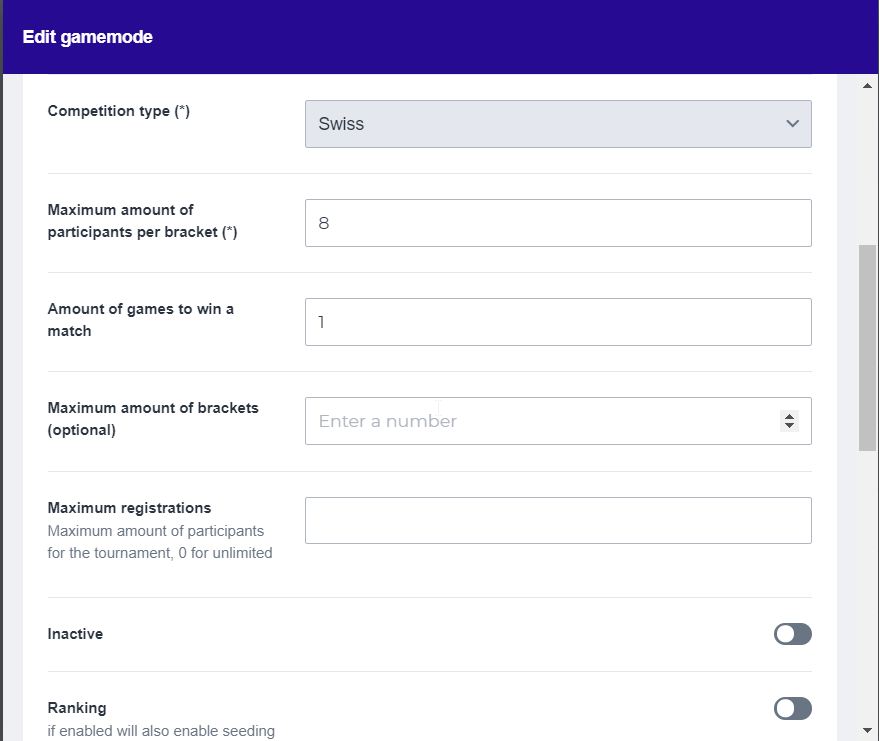Viewport: 879px width, 741px height.
Task: Select the empty Maximum registrations input box
Action: 557,520
